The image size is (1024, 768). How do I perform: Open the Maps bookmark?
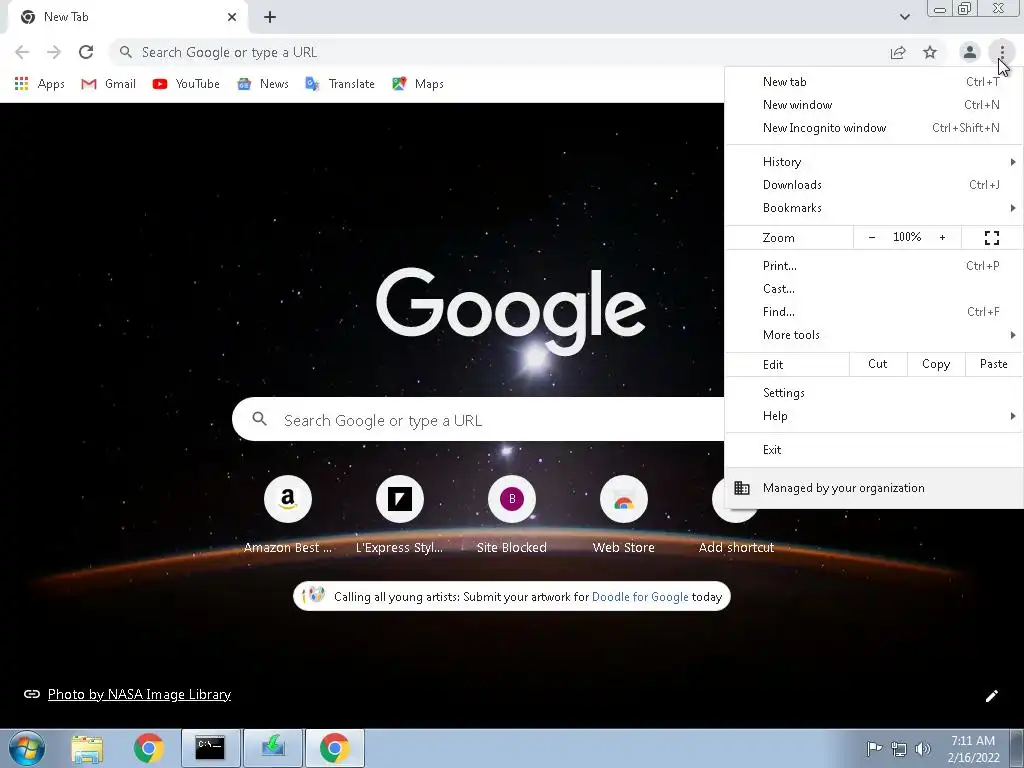[x=418, y=84]
